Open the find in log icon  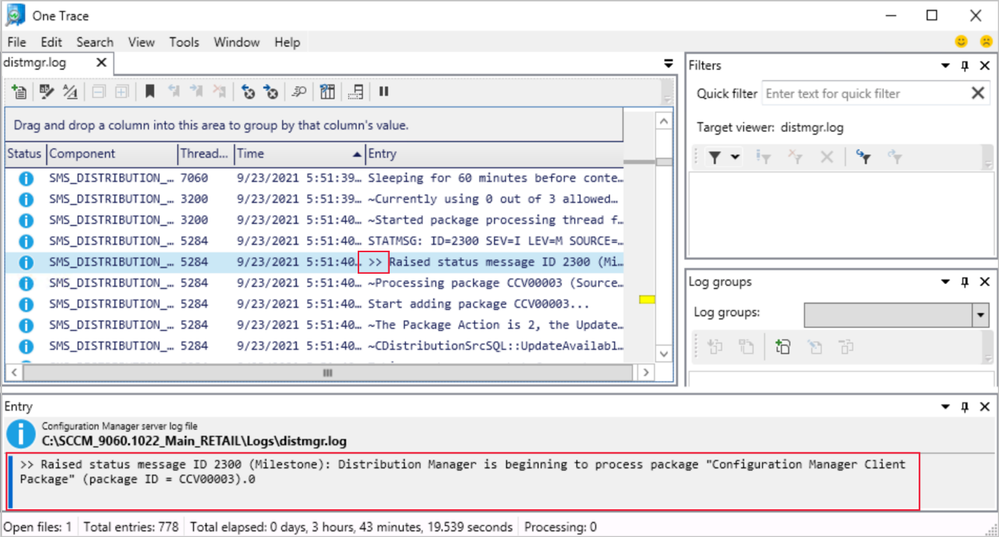299,92
